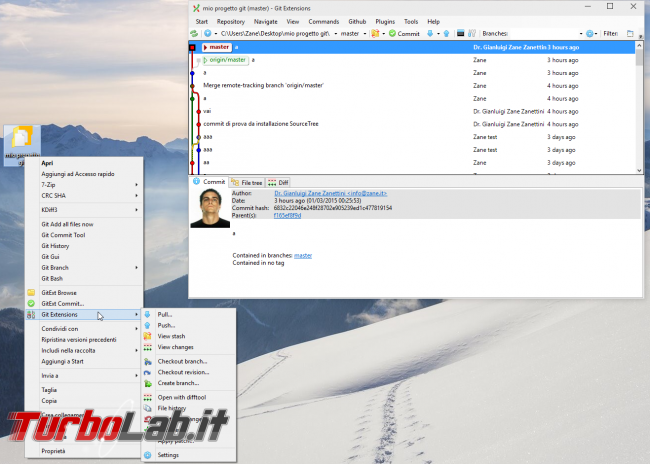This screenshot has height=464, width=650.
Task: Choose Apri in the context menu
Action: pos(84,163)
